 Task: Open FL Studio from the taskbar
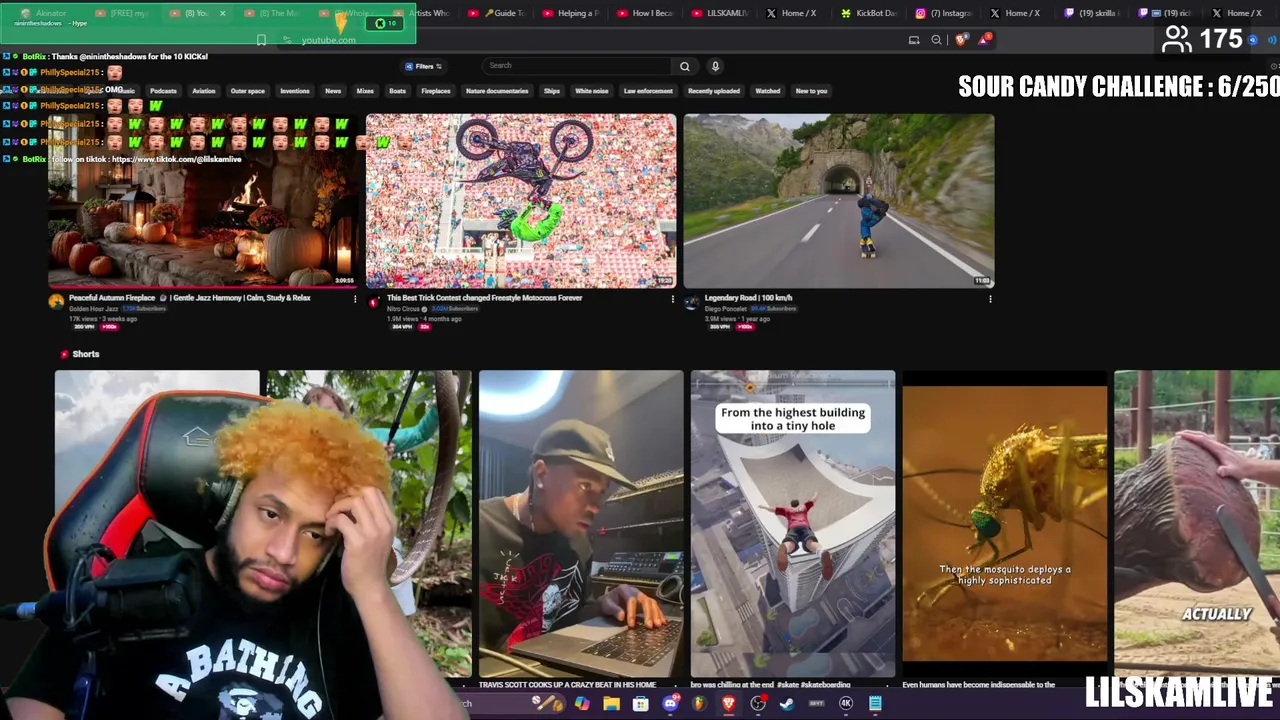699,704
